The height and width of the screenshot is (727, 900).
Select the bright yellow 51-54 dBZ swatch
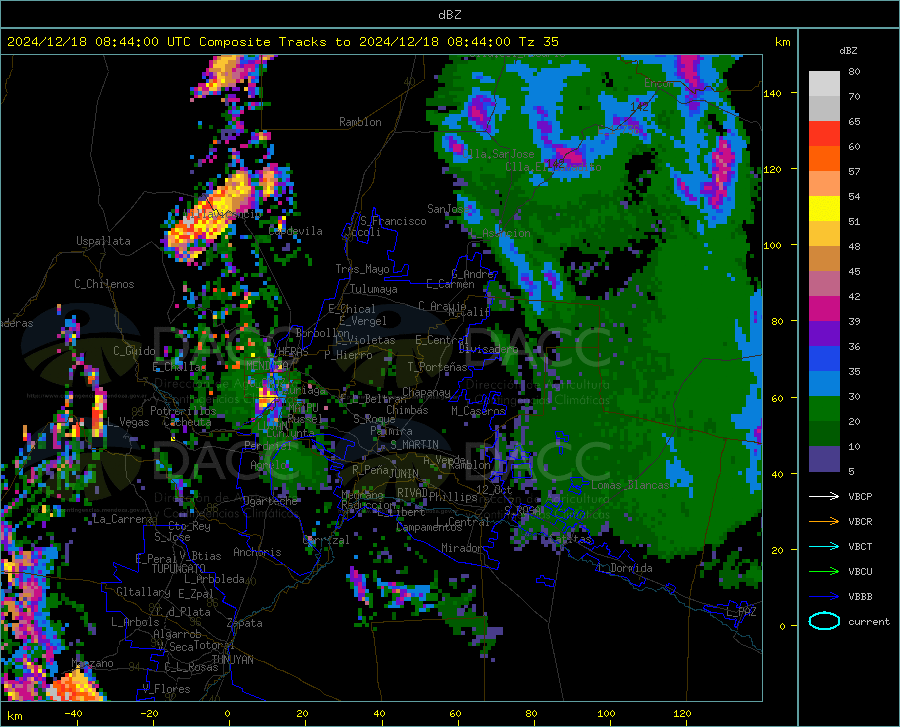click(x=824, y=209)
